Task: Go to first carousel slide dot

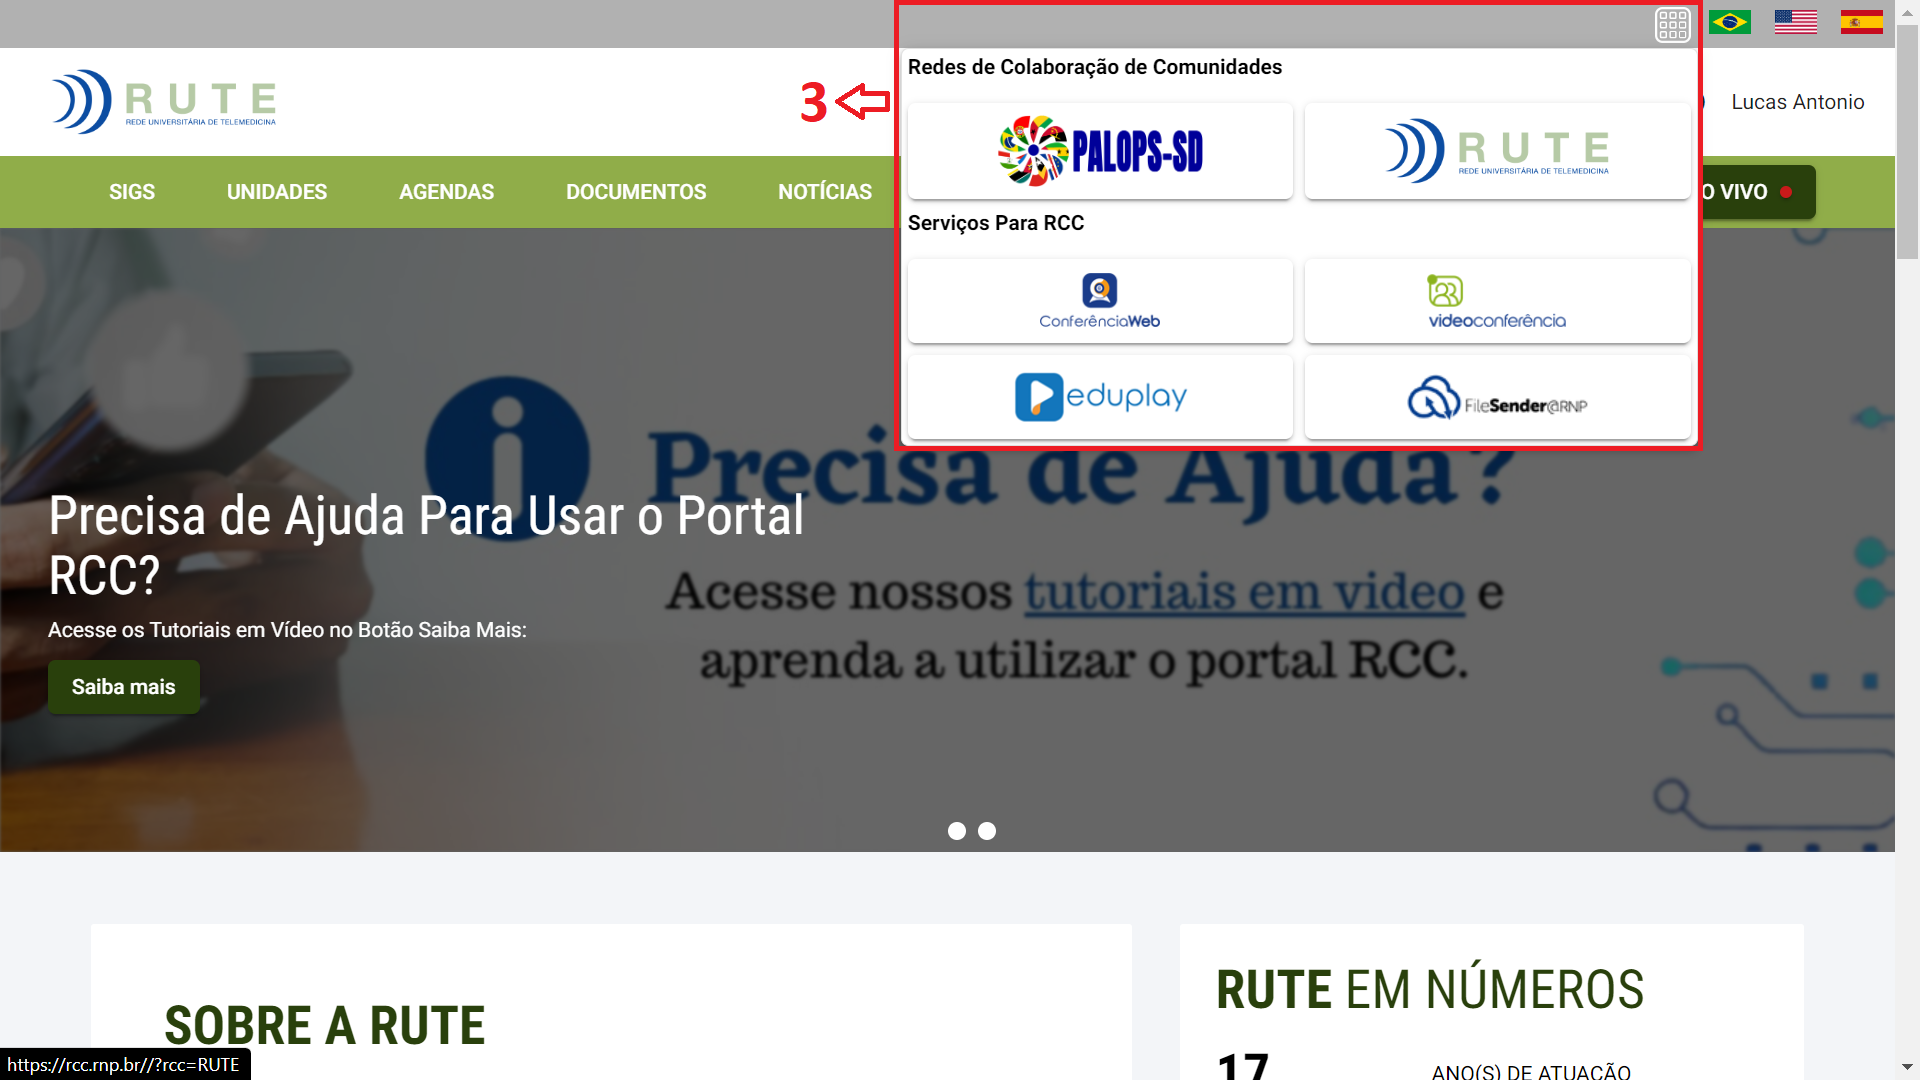Action: tap(957, 831)
